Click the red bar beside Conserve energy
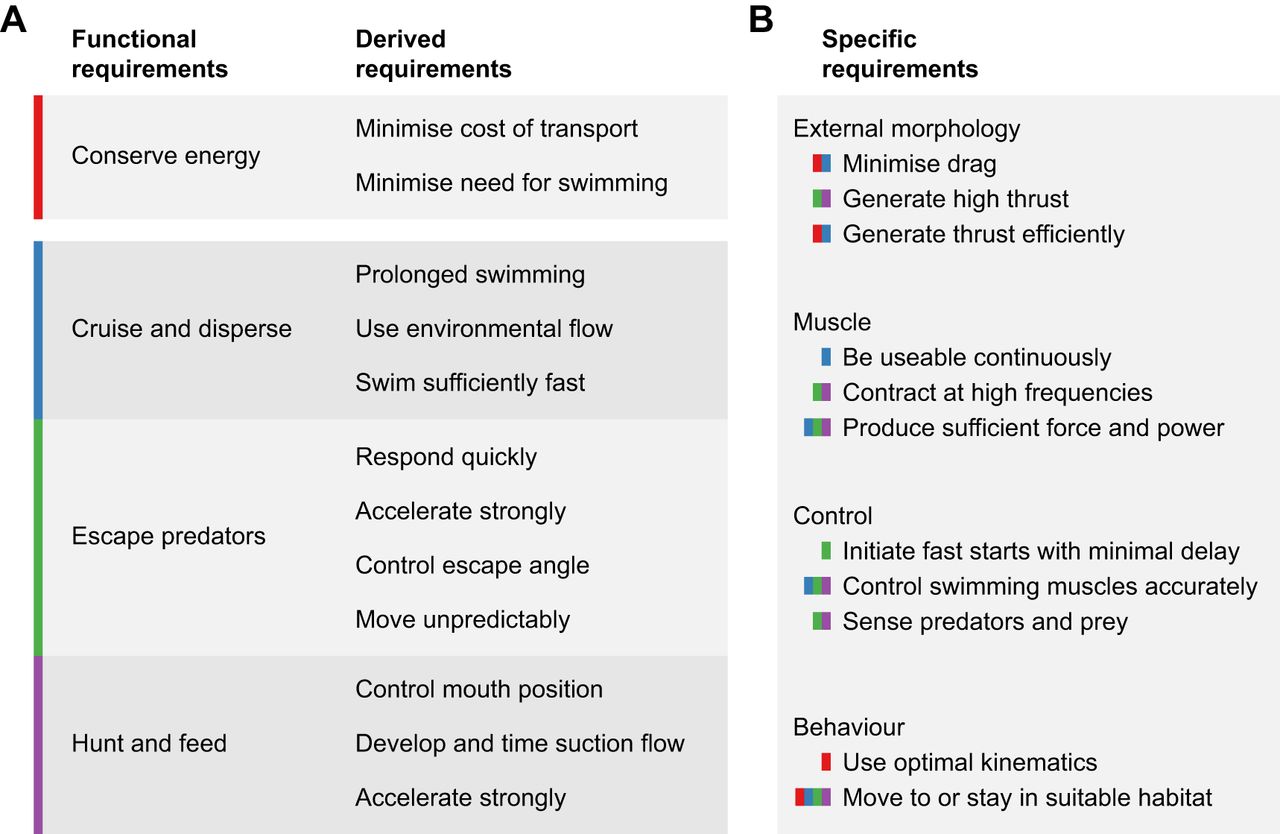This screenshot has width=1280, height=834. click(x=38, y=157)
